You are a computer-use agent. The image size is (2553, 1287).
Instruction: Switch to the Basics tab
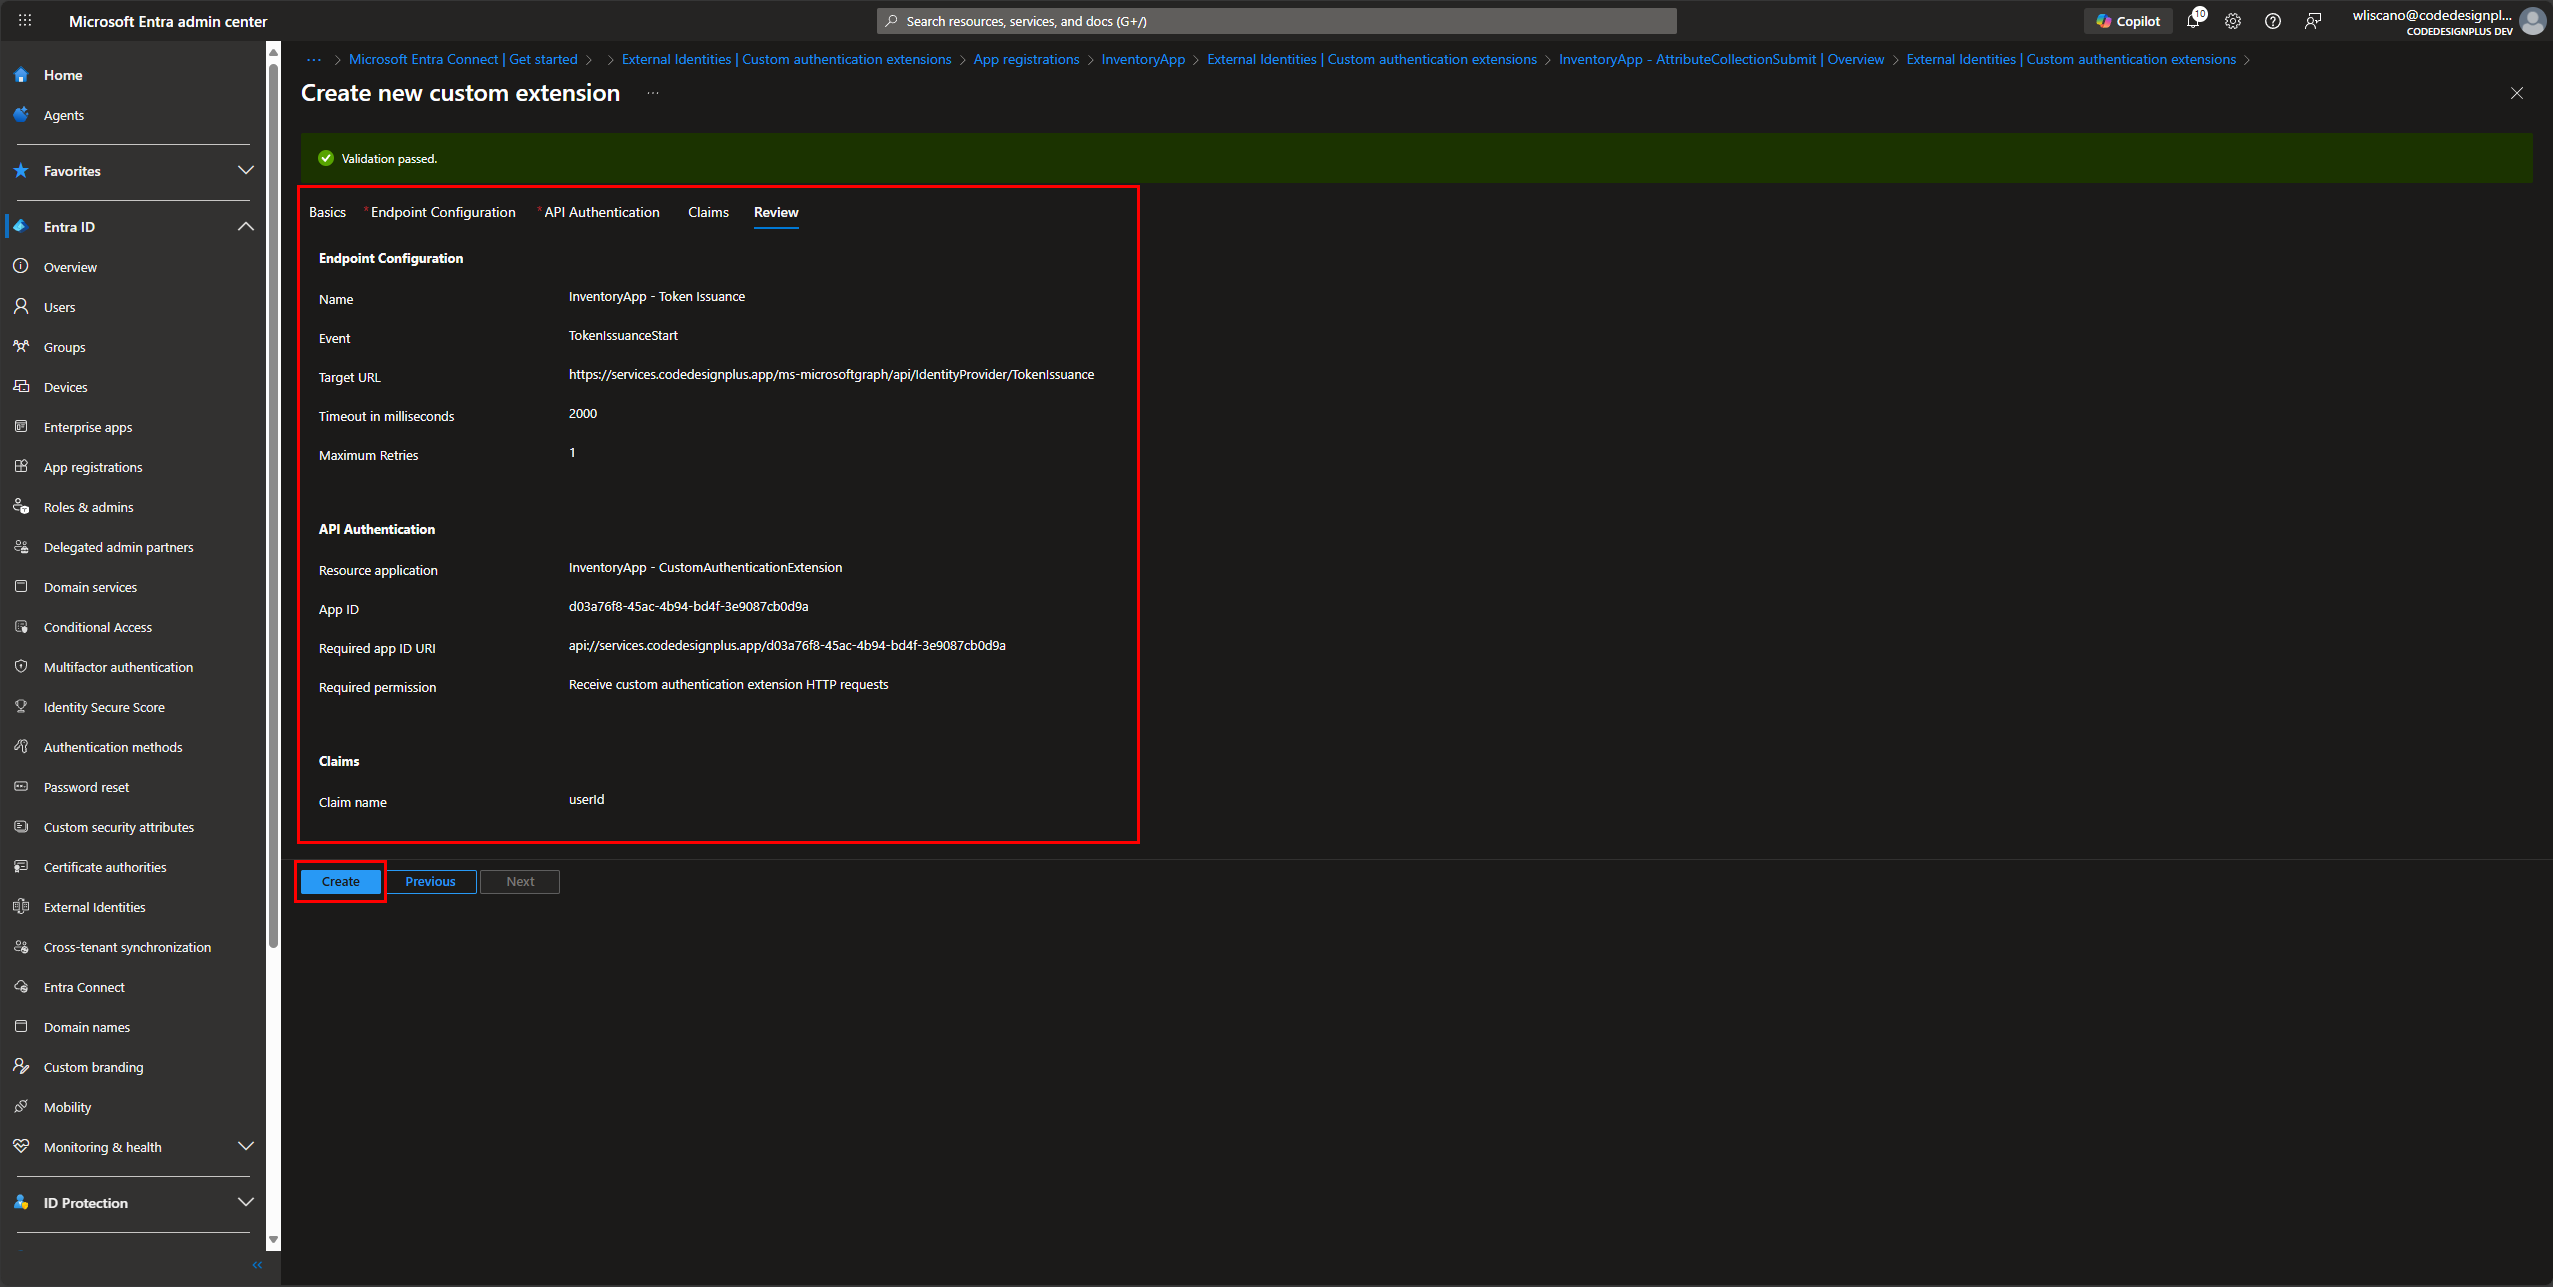coord(327,212)
